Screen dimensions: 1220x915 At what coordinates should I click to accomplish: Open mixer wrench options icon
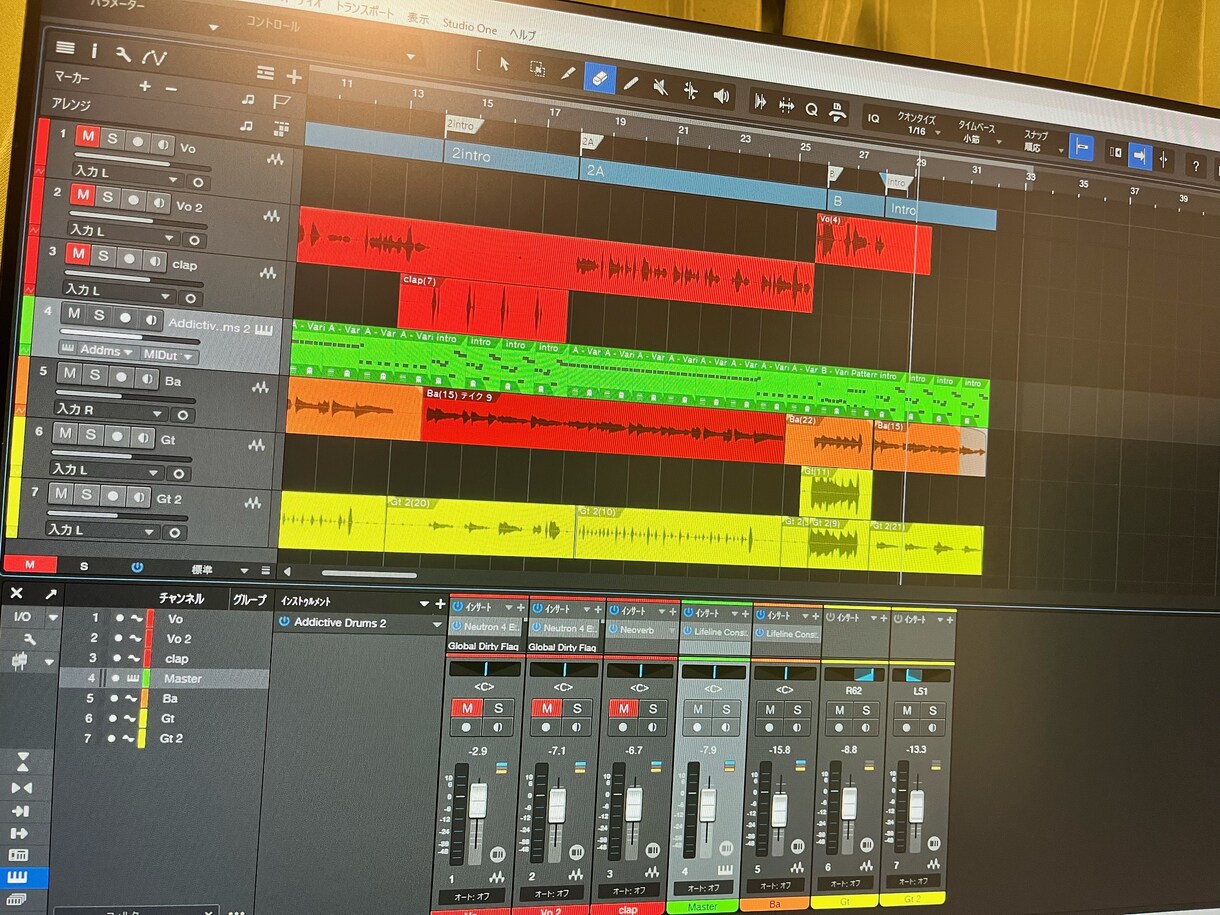coord(28,639)
